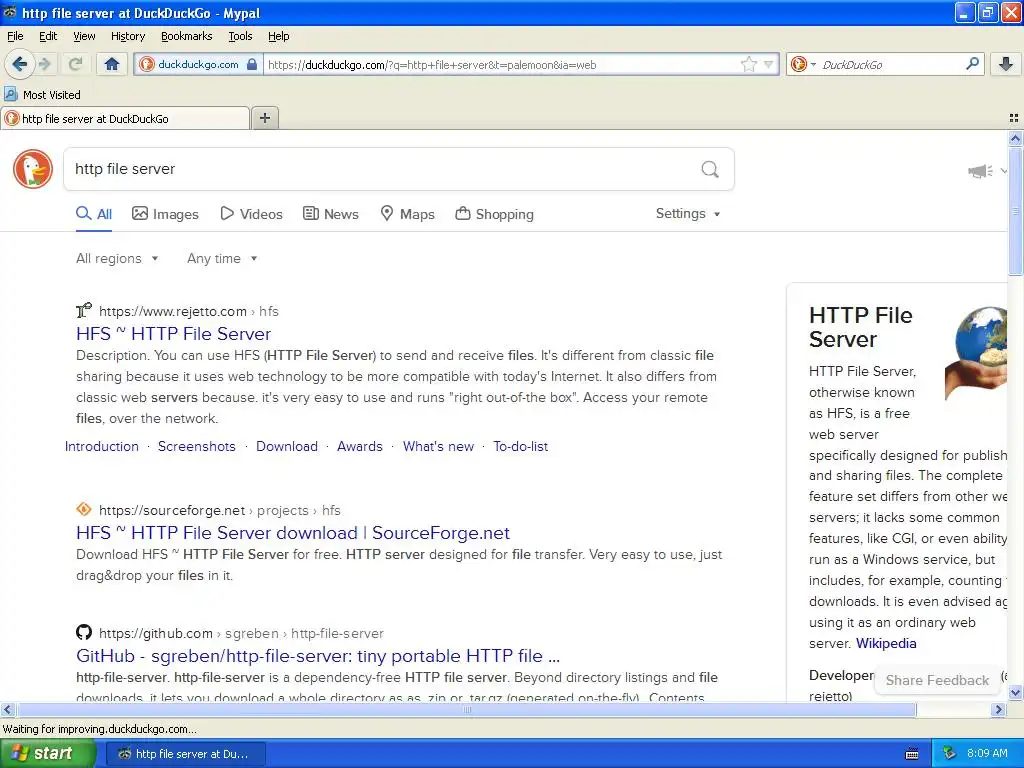This screenshot has width=1024, height=768.
Task: Click the Forward arrow button
Action: click(45, 64)
